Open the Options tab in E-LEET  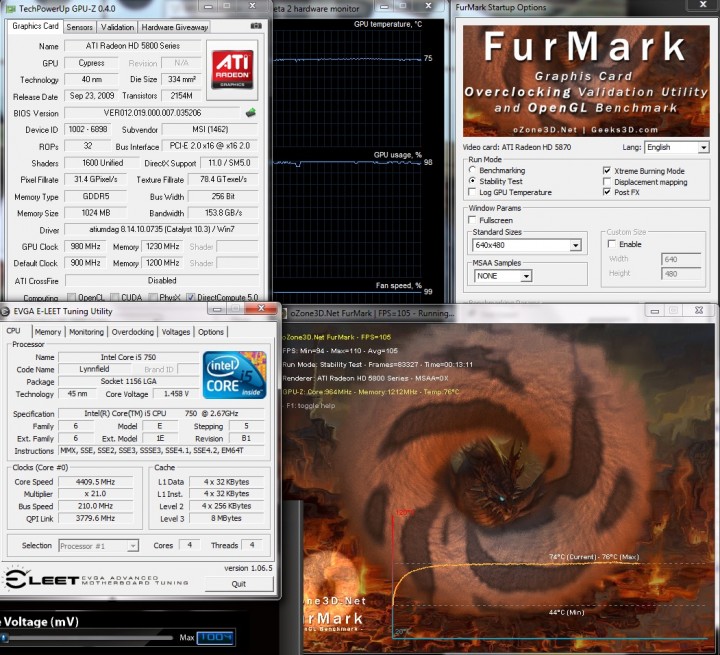(211, 332)
